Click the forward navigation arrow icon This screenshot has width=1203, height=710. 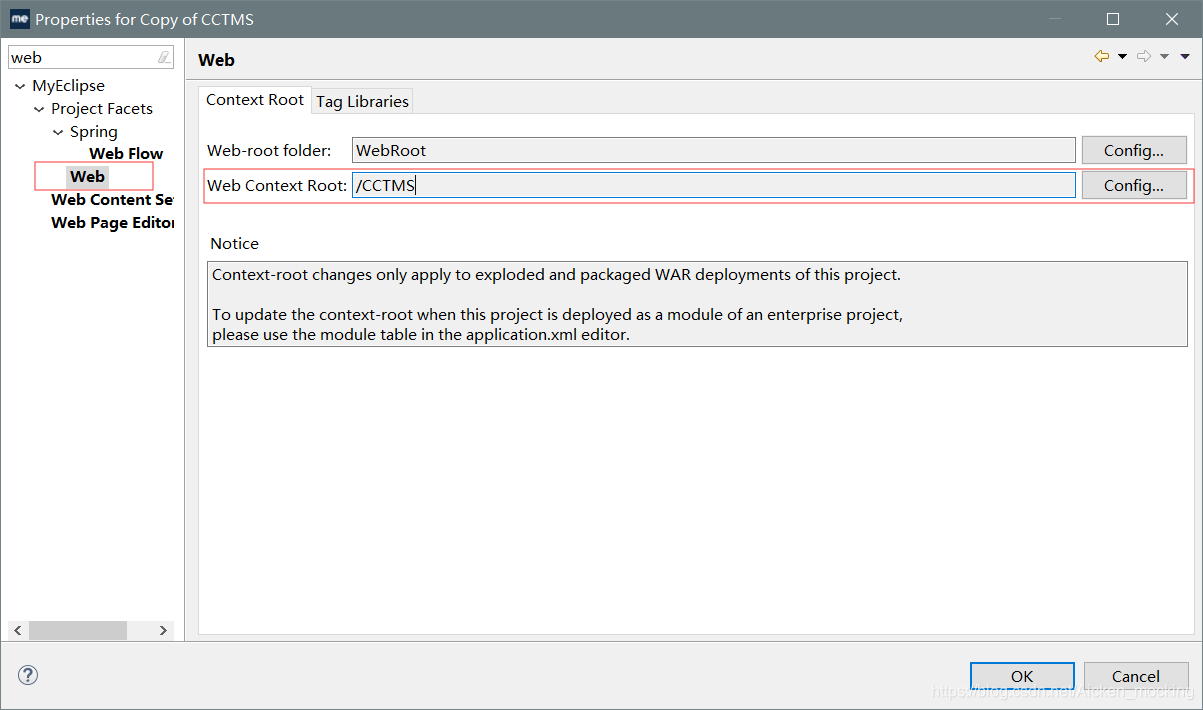(1145, 57)
